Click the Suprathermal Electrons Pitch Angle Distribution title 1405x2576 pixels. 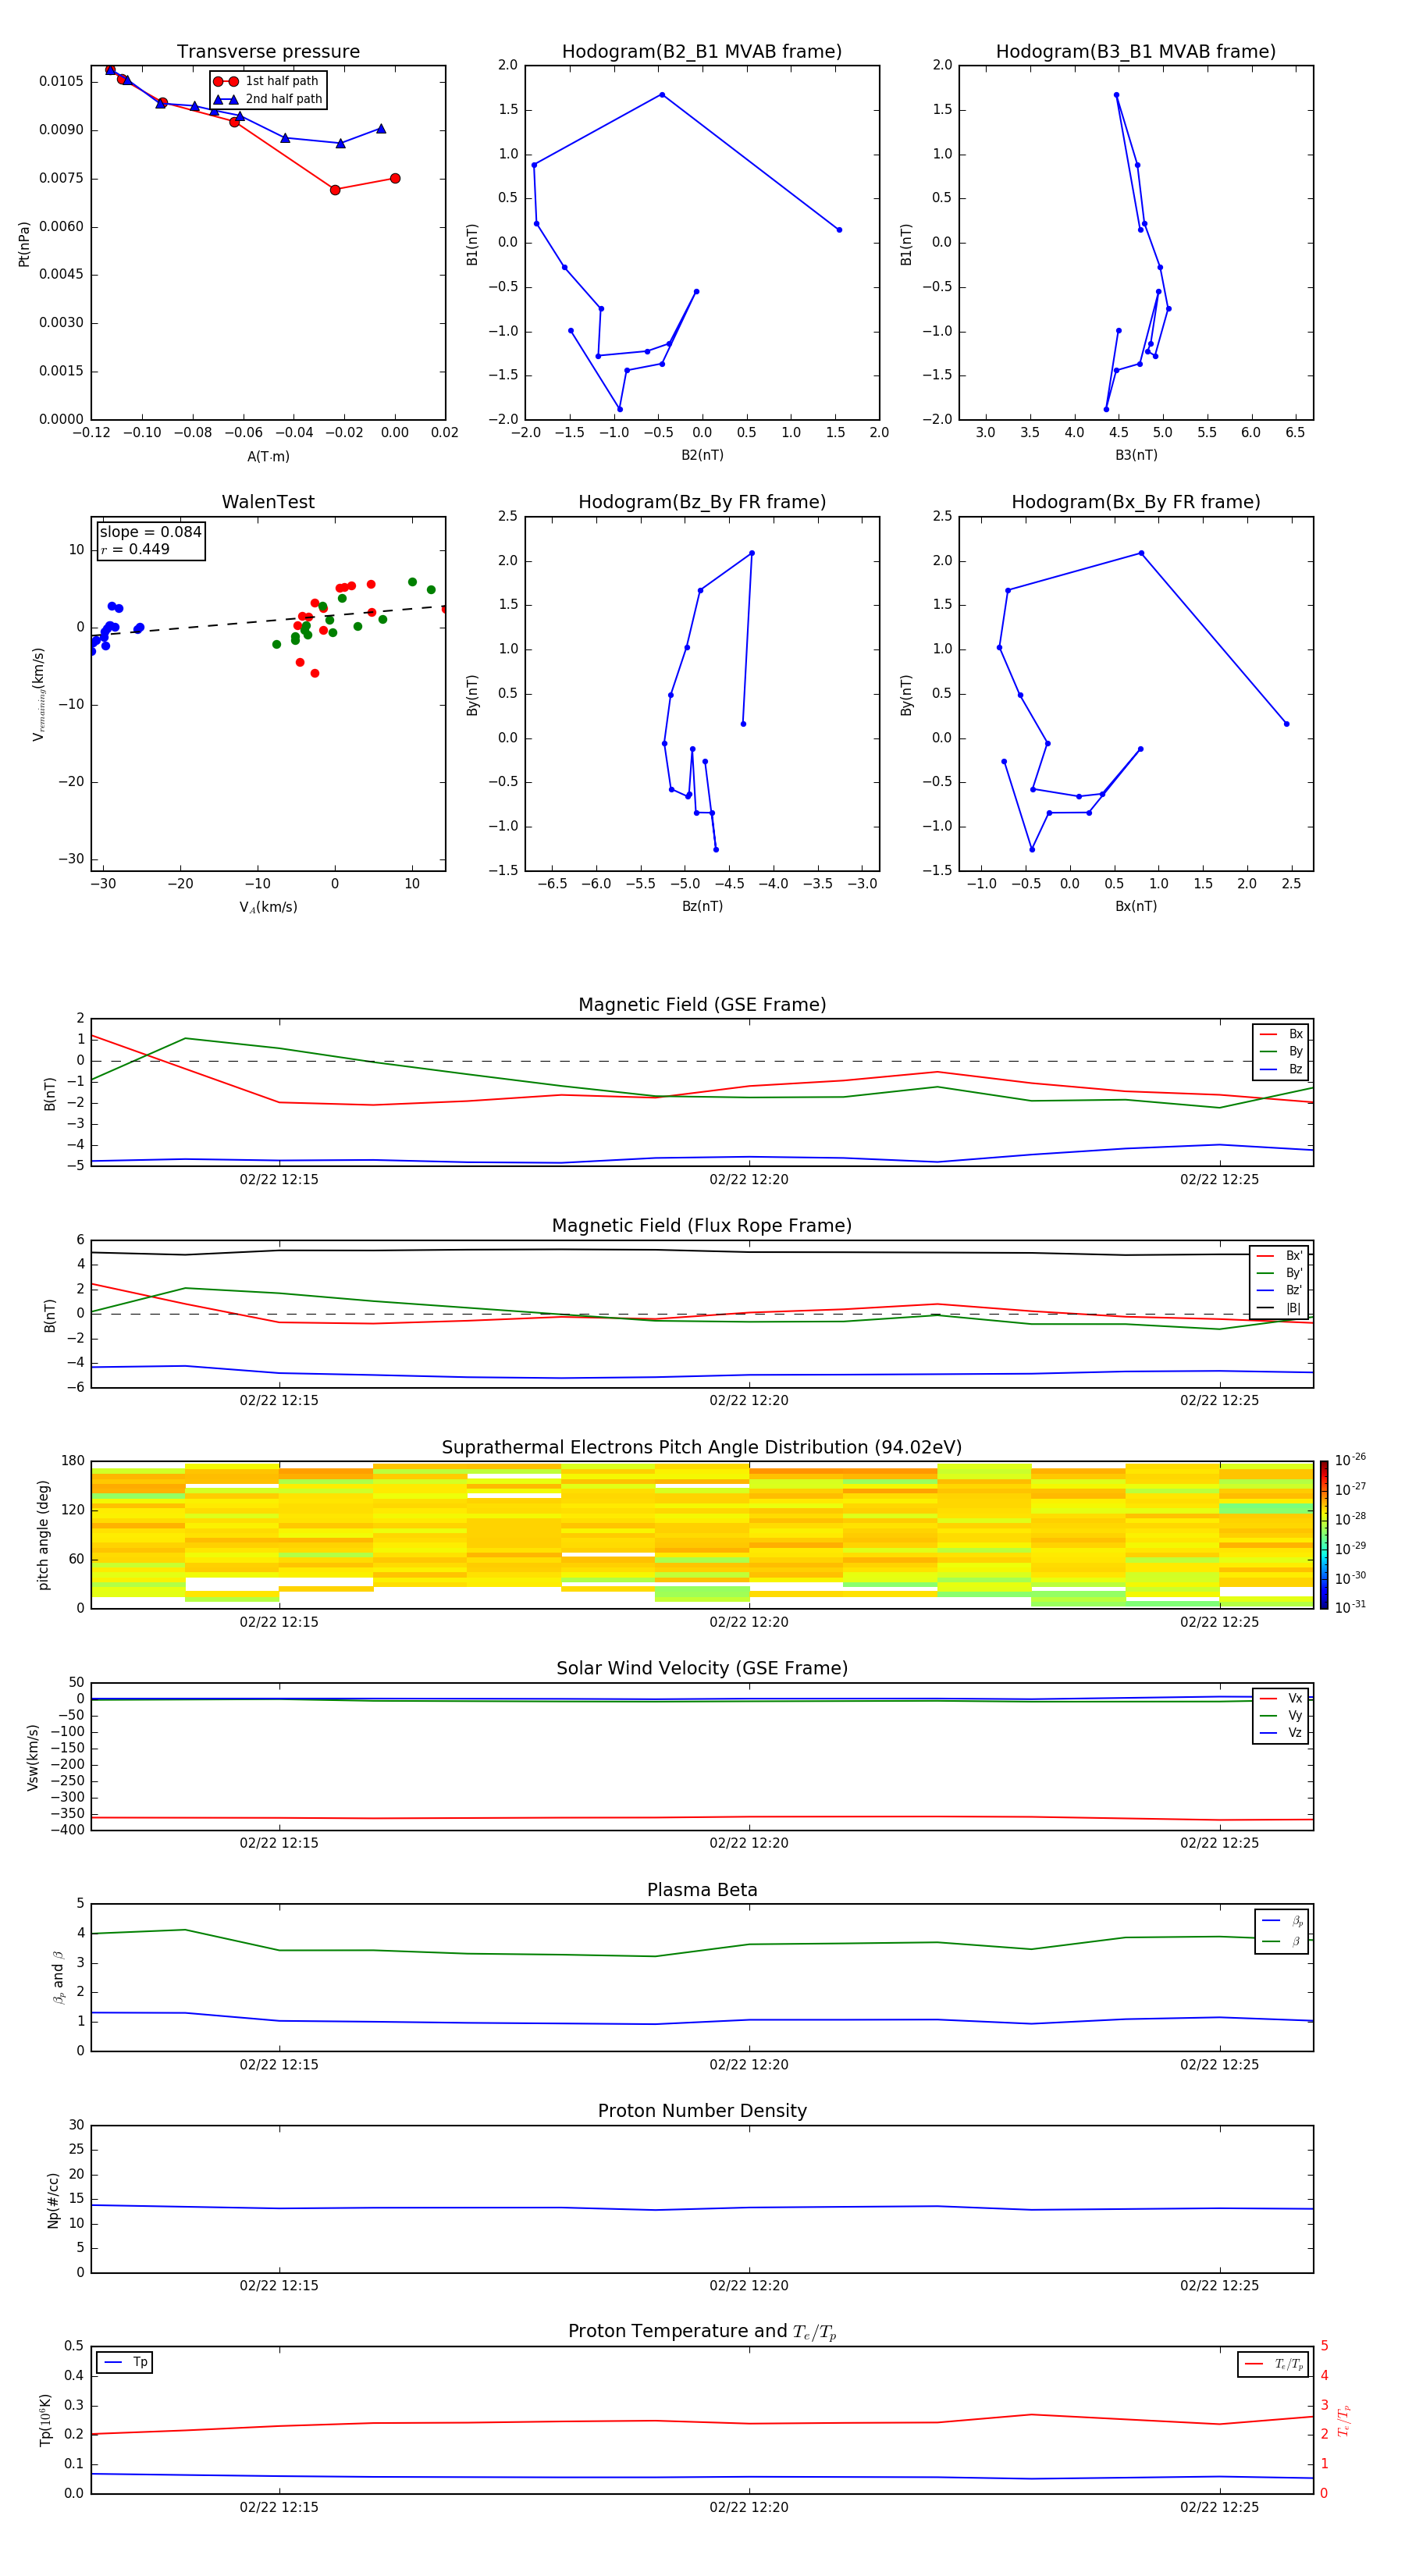(702, 1448)
